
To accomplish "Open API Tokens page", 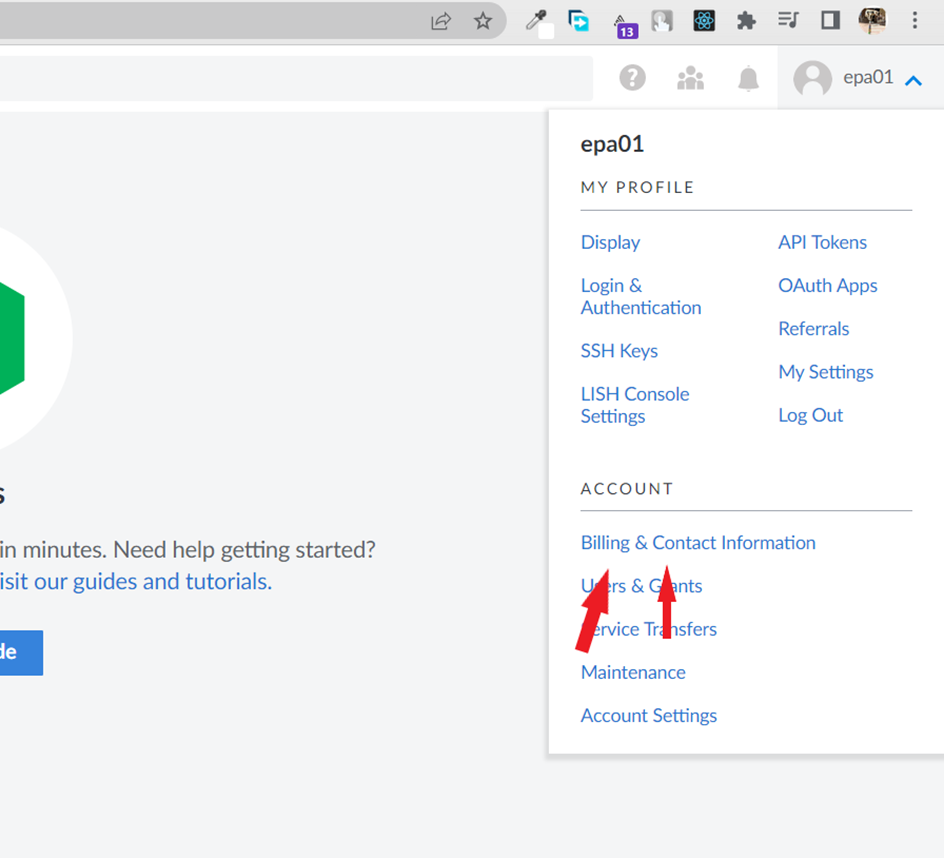I will (822, 242).
